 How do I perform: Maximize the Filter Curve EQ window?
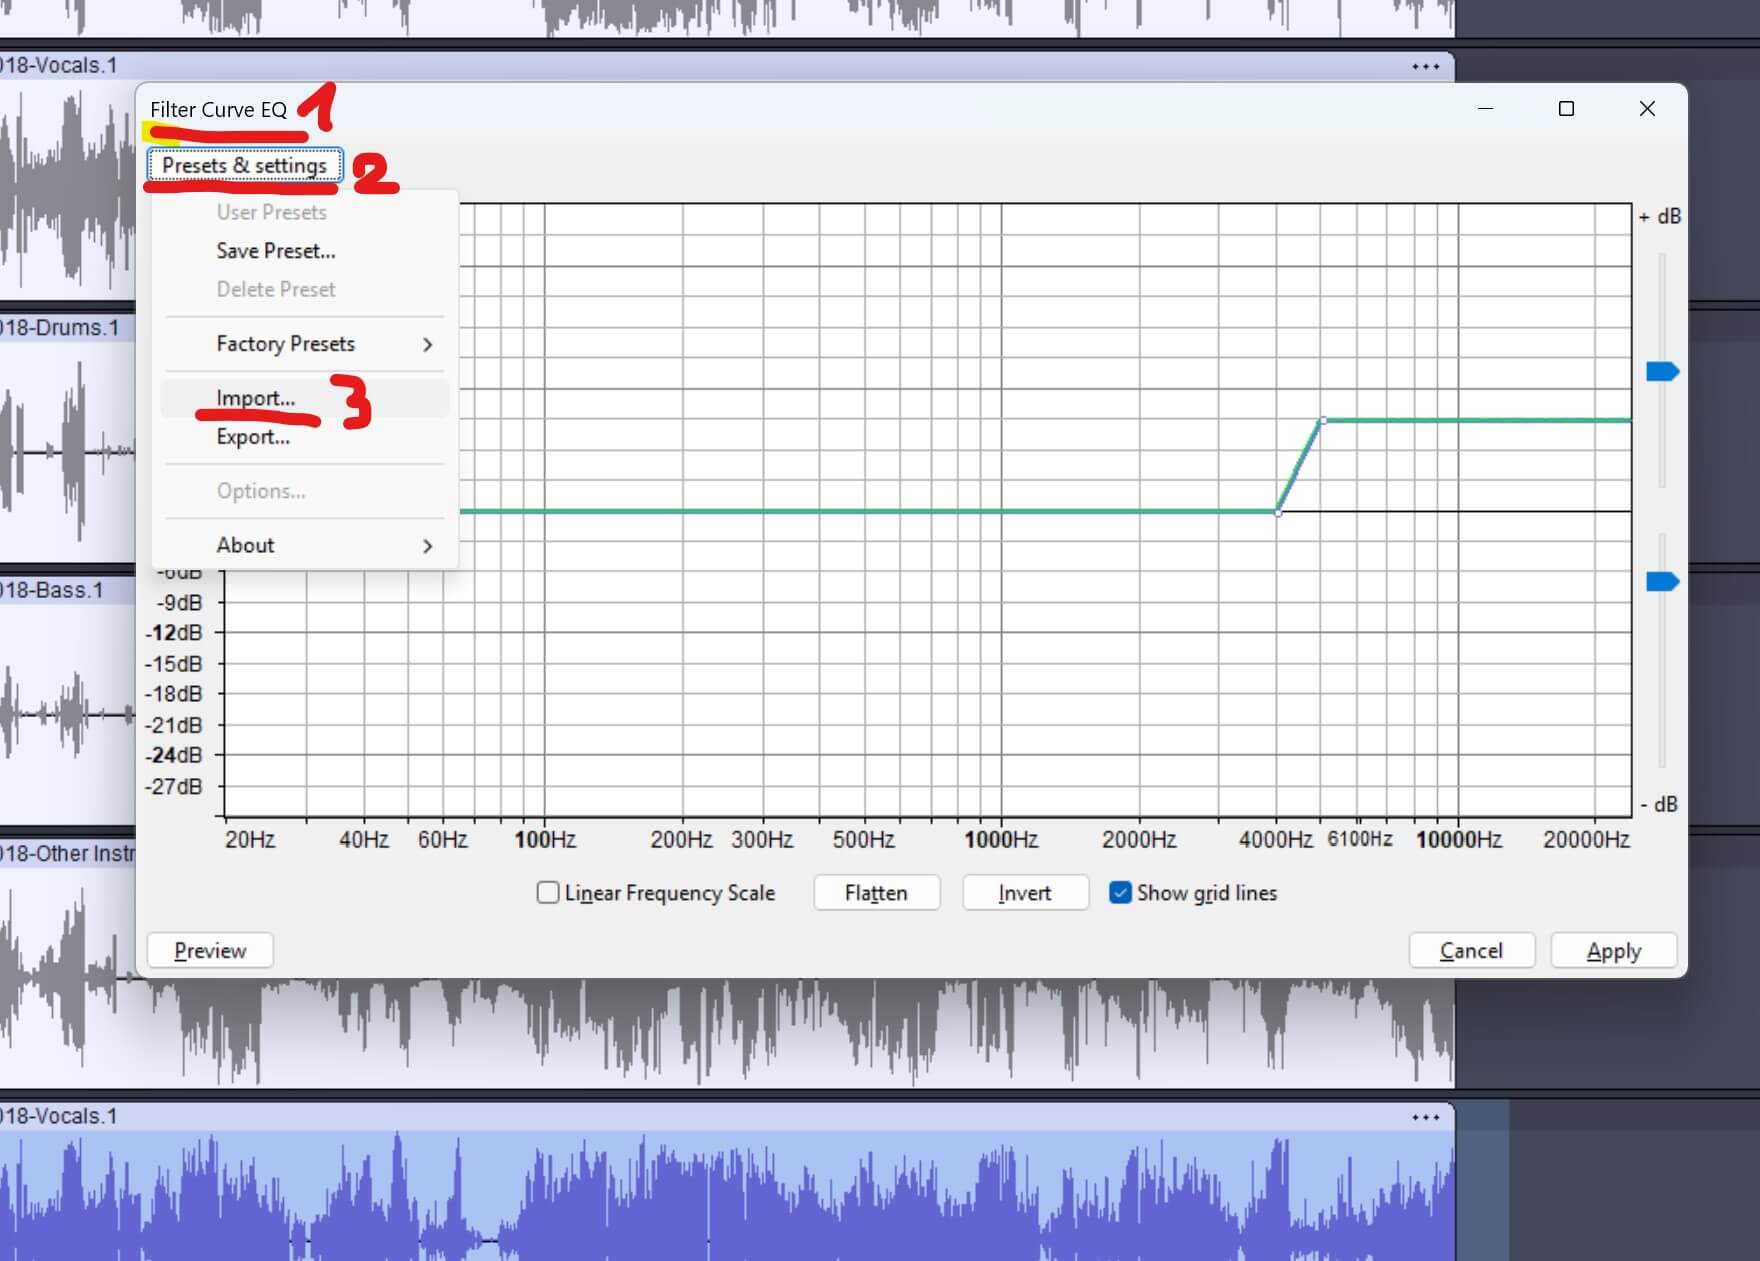(x=1566, y=109)
